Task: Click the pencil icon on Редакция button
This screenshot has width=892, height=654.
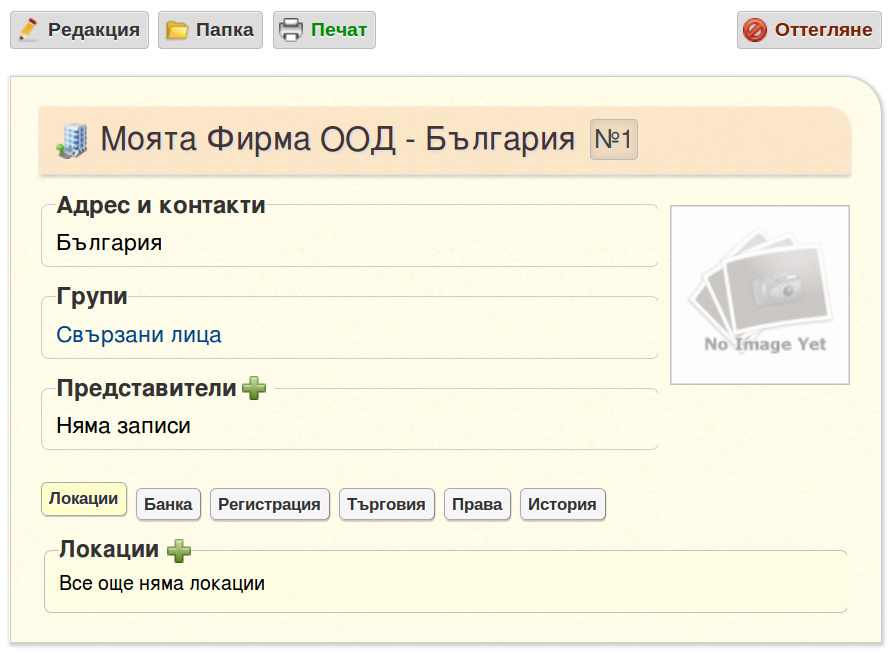Action: [x=28, y=30]
